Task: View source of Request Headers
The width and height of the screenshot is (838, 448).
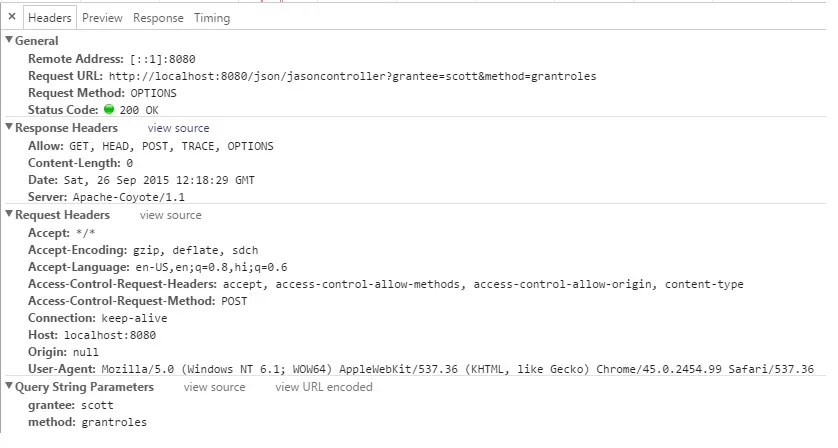Action: click(x=170, y=215)
